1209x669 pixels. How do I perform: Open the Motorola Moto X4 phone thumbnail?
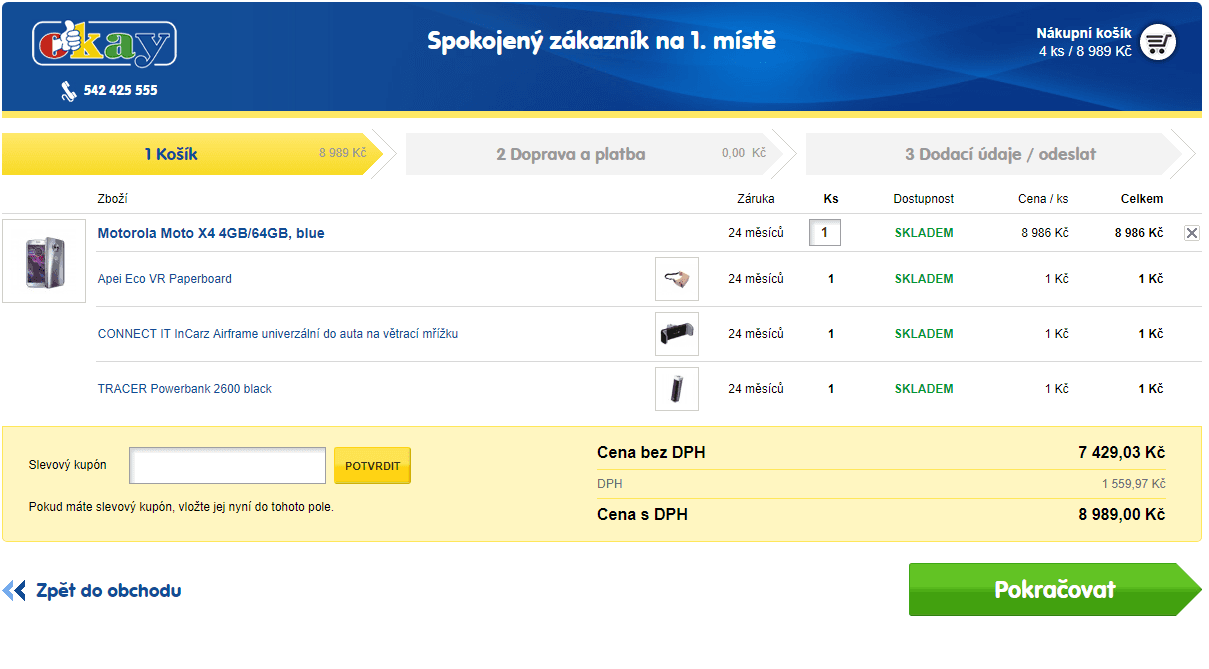pyautogui.click(x=44, y=261)
